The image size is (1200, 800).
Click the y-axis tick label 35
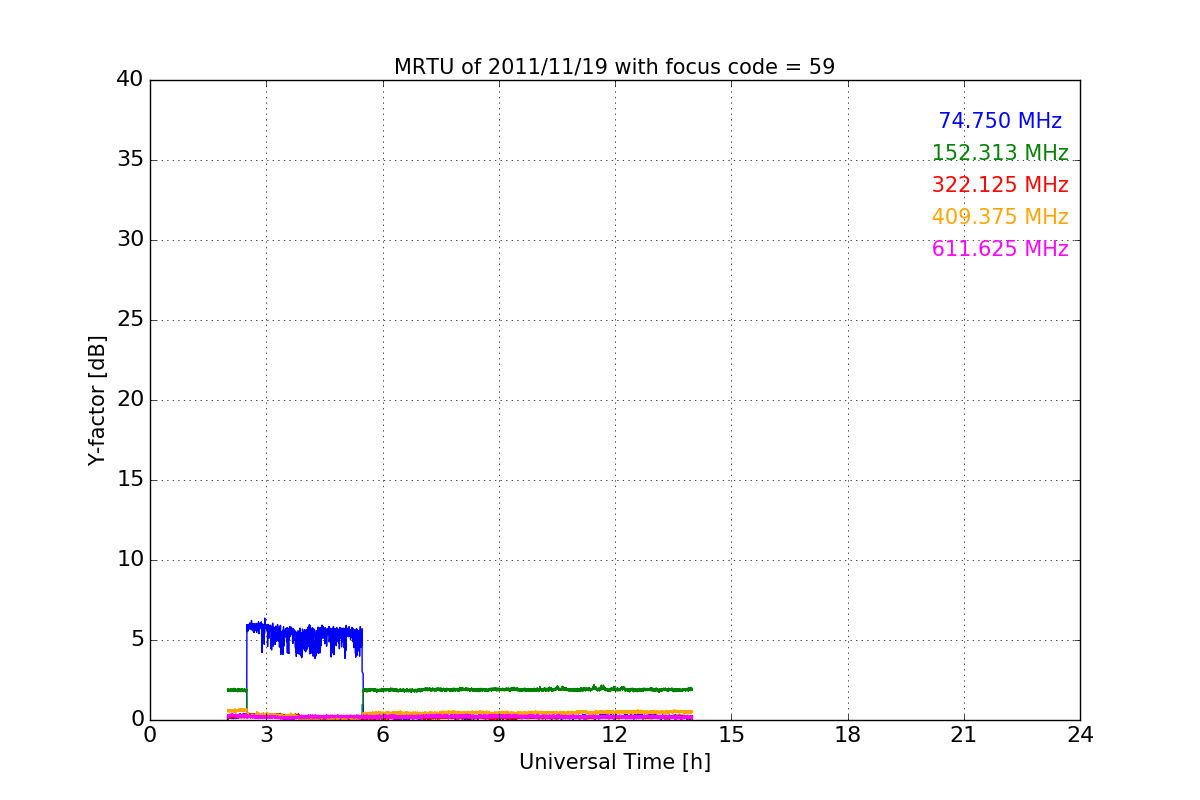point(130,160)
